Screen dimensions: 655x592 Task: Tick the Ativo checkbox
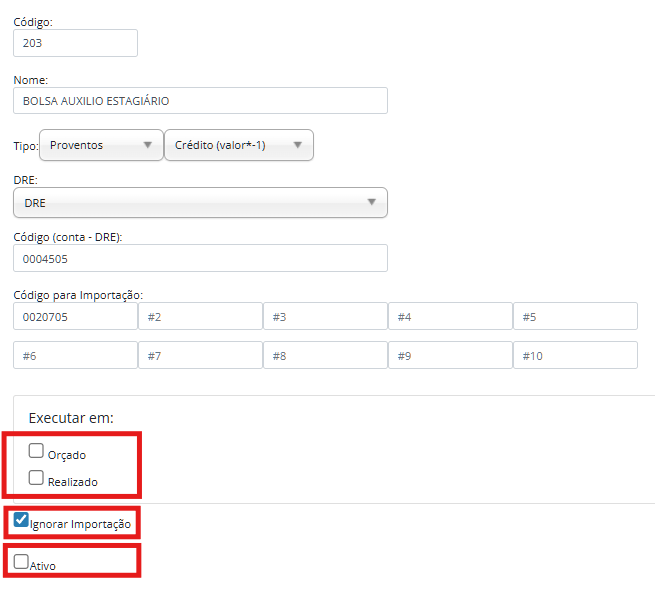[x=21, y=563]
